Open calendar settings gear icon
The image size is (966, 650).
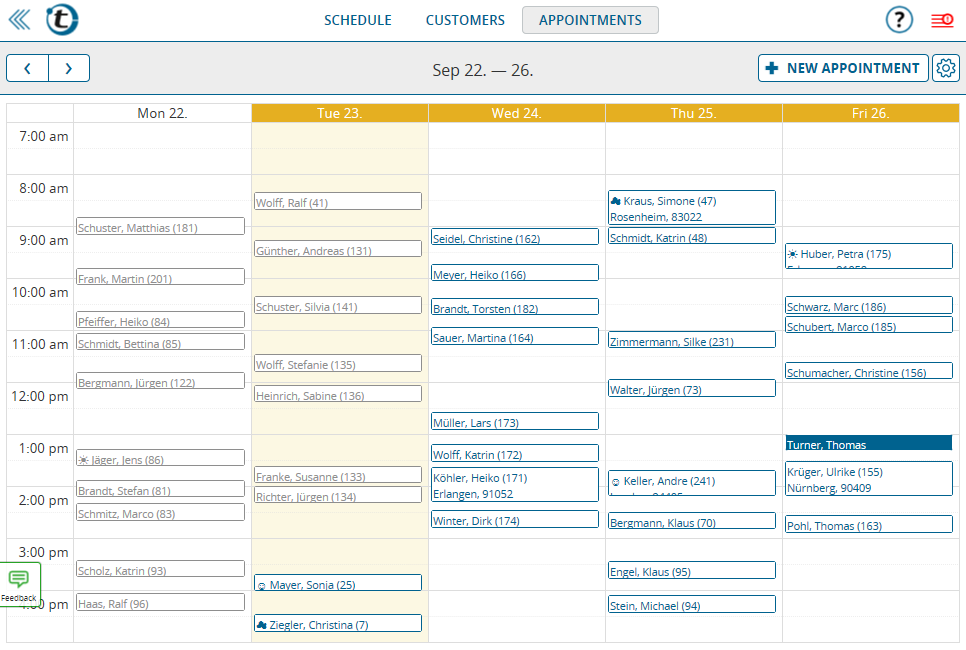tap(946, 68)
